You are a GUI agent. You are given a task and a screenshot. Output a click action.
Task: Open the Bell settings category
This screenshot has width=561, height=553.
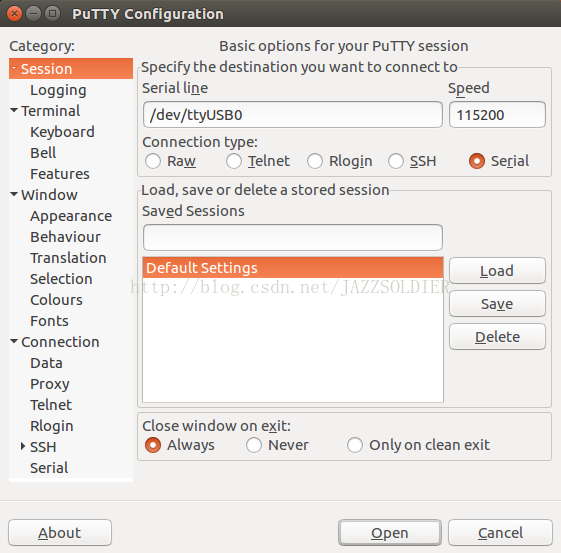click(43, 153)
